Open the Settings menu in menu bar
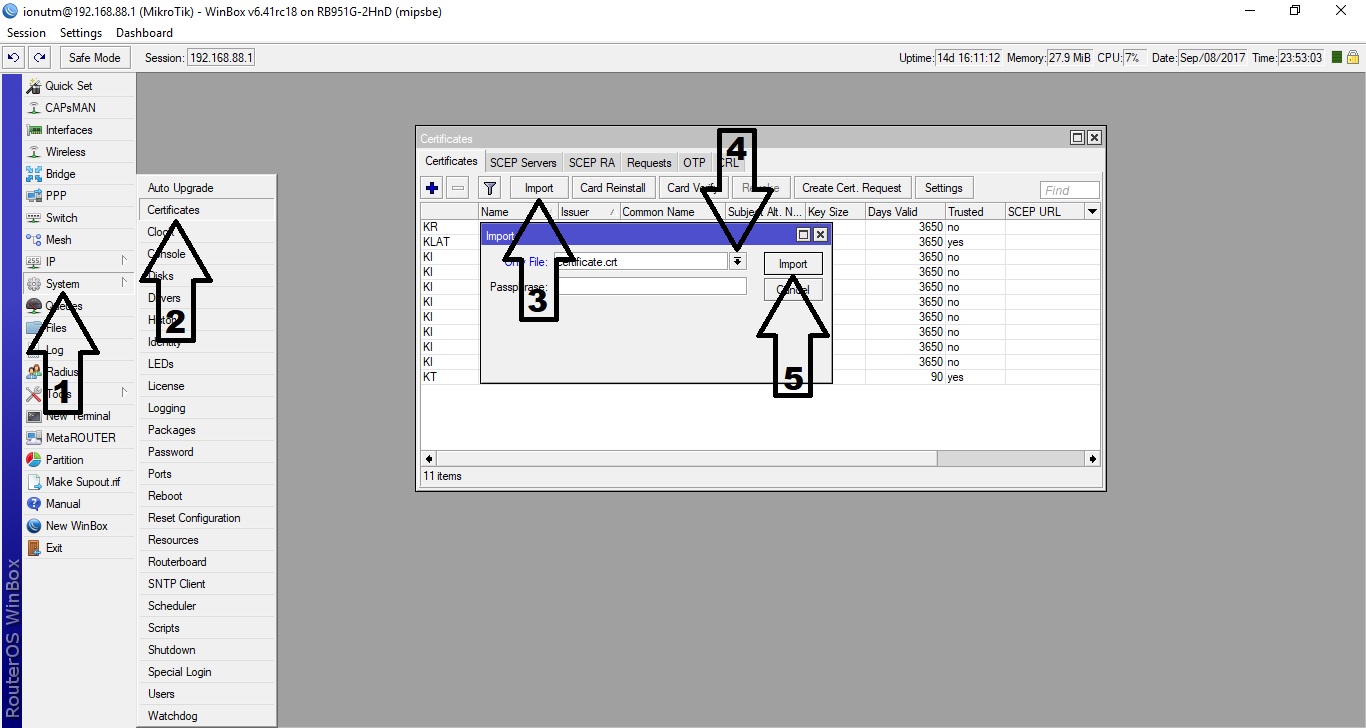This screenshot has width=1366, height=728. tap(81, 33)
